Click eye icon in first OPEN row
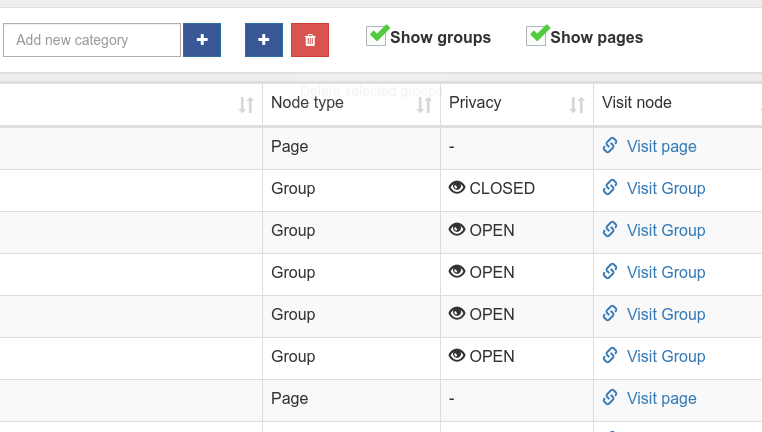762x432 pixels. pyautogui.click(x=457, y=230)
